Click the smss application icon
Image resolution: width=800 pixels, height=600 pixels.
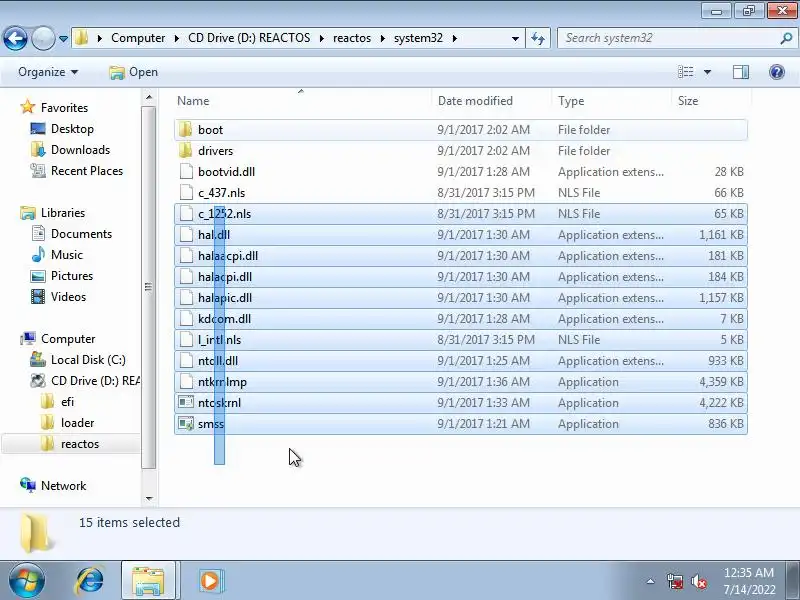pyautogui.click(x=186, y=423)
